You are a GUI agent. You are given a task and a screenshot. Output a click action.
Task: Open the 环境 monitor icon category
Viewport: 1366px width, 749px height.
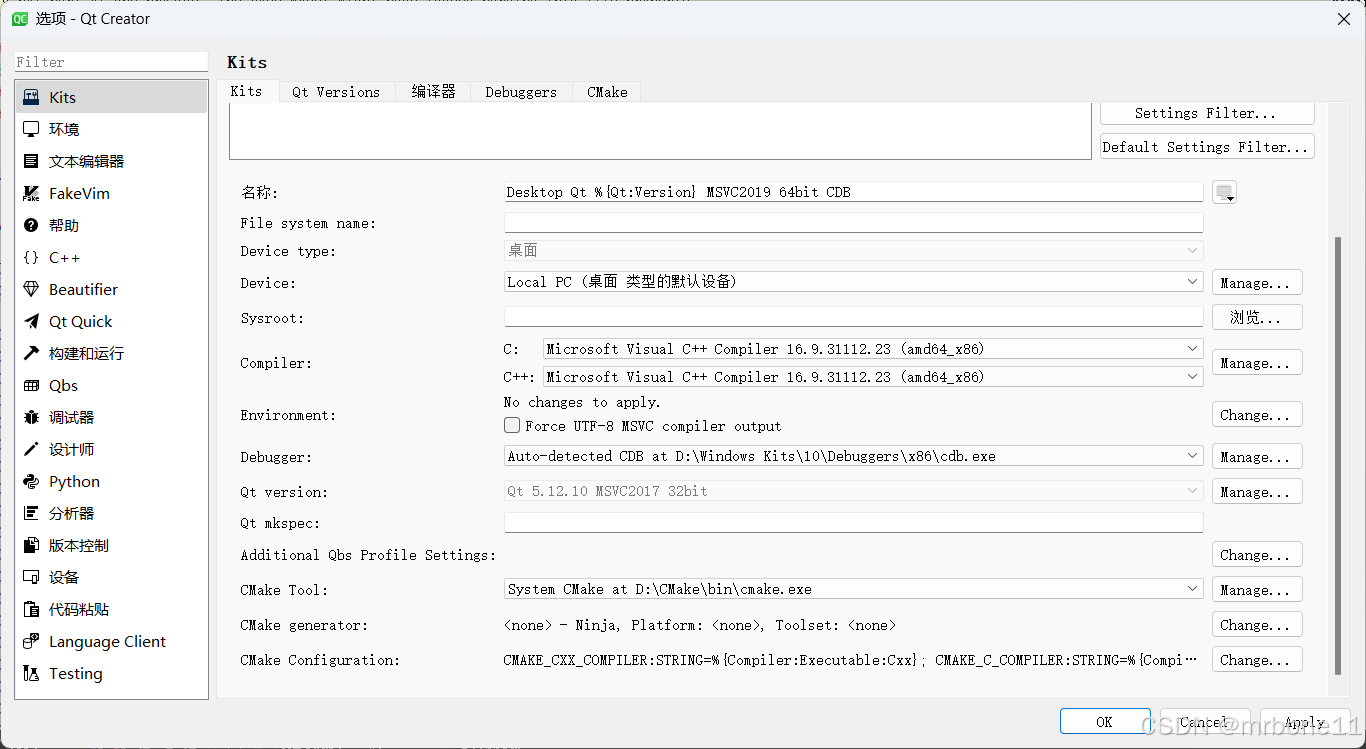(31, 129)
